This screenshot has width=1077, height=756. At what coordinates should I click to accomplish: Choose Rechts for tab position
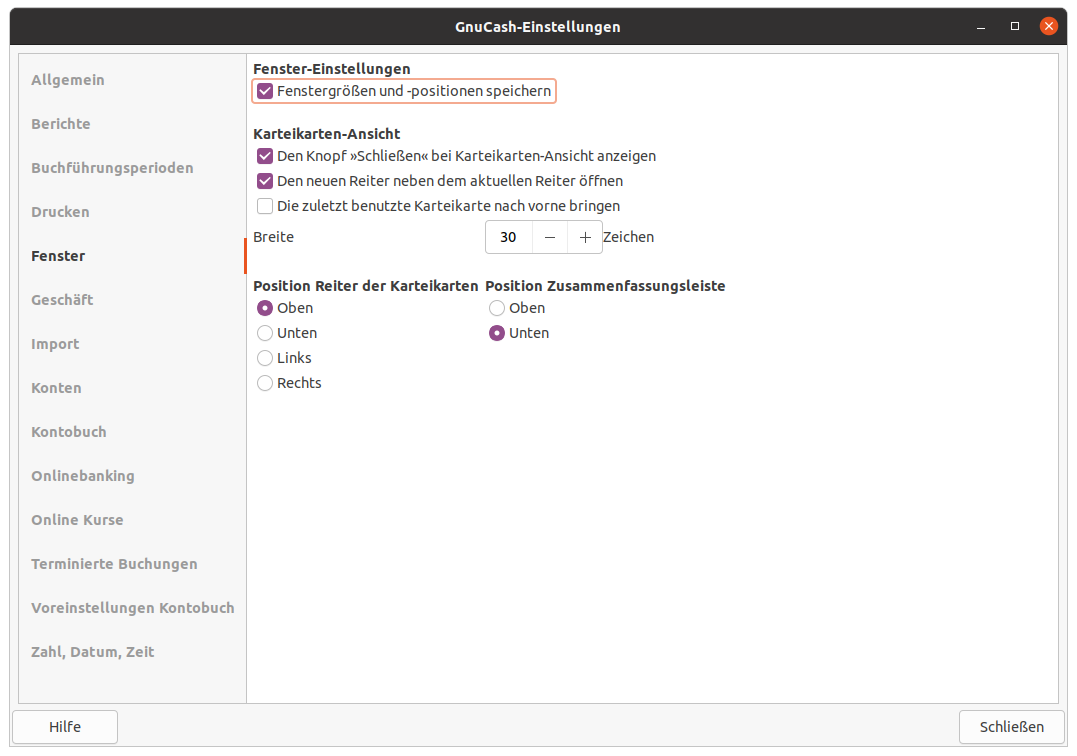point(265,383)
